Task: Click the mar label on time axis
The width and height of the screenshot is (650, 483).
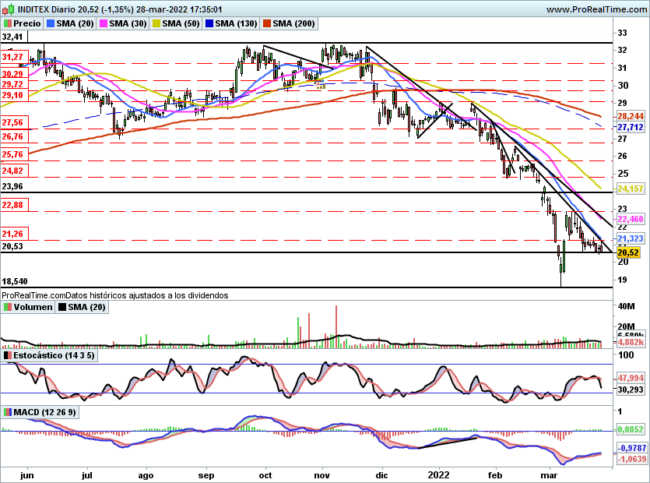Action: coord(549,475)
